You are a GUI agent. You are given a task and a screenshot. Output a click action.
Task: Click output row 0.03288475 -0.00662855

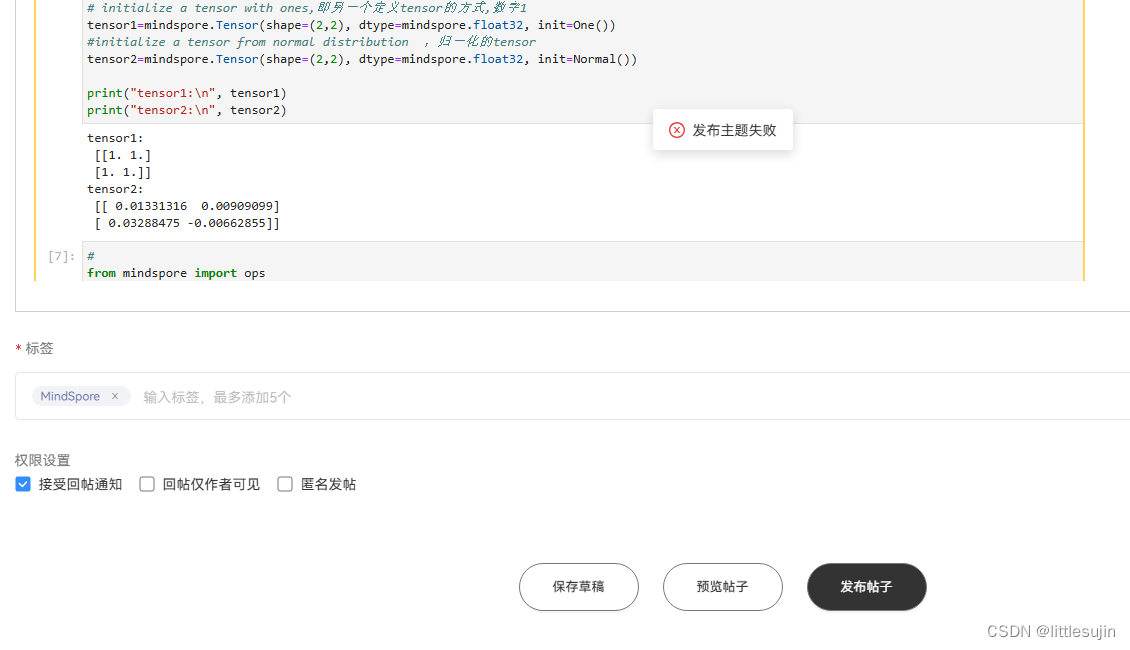point(187,223)
